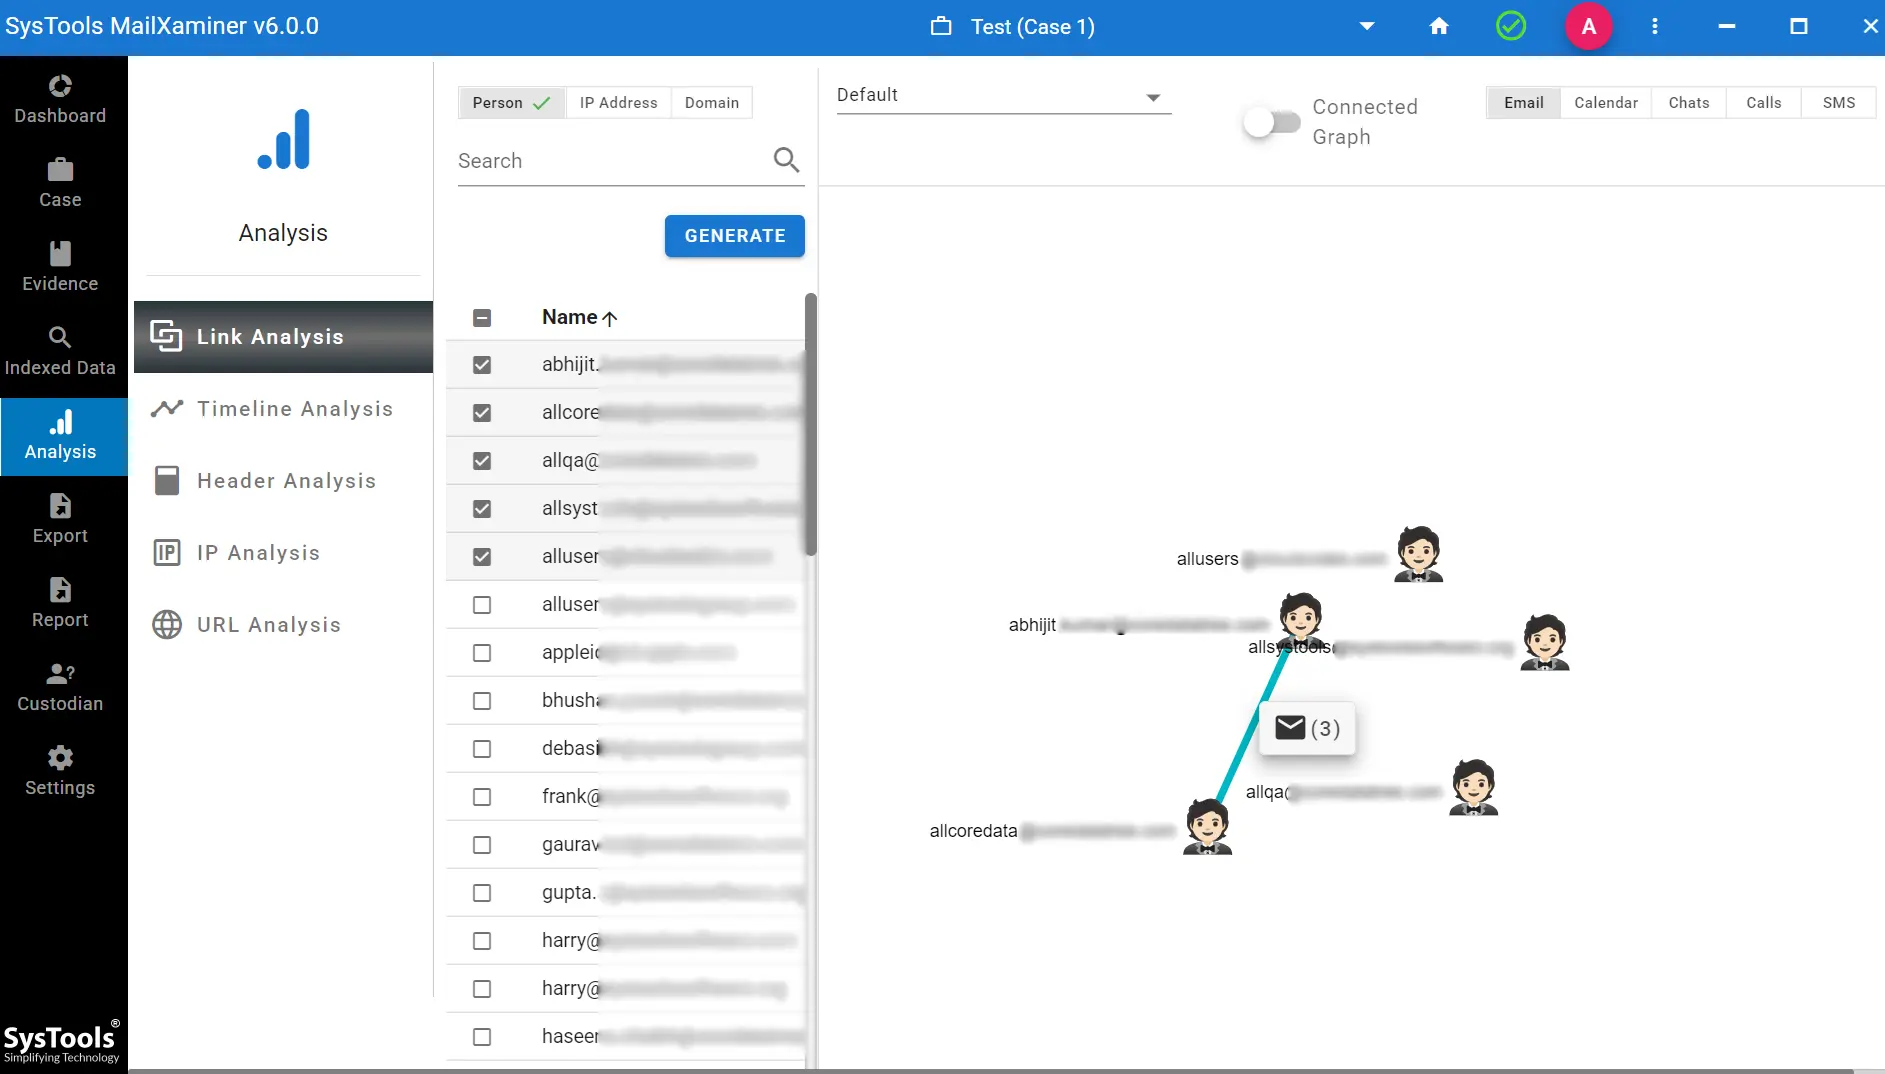Screen dimensions: 1885x1074
Task: Open IP Analysis
Action: click(284, 553)
